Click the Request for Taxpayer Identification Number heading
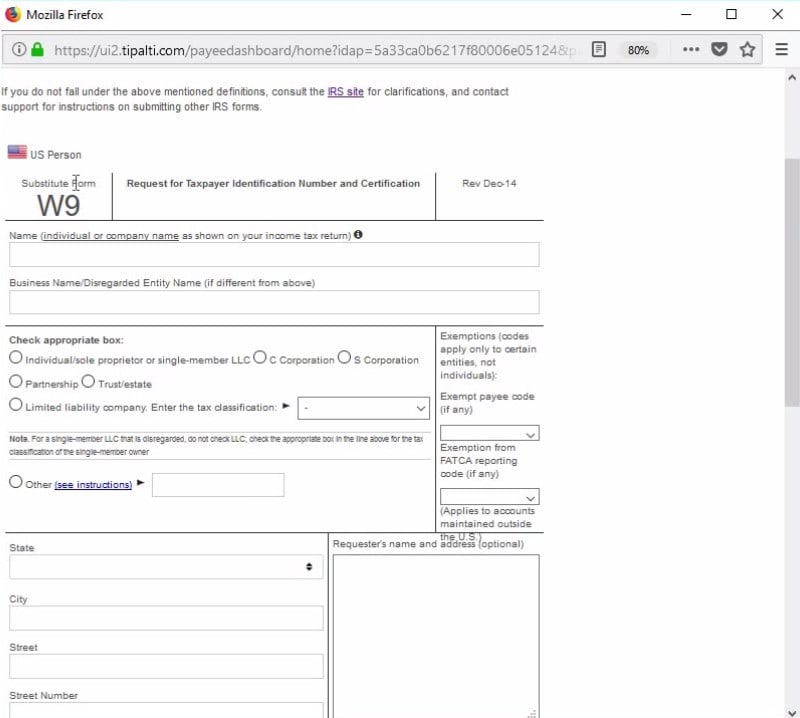The height and width of the screenshot is (718, 800). 273,183
